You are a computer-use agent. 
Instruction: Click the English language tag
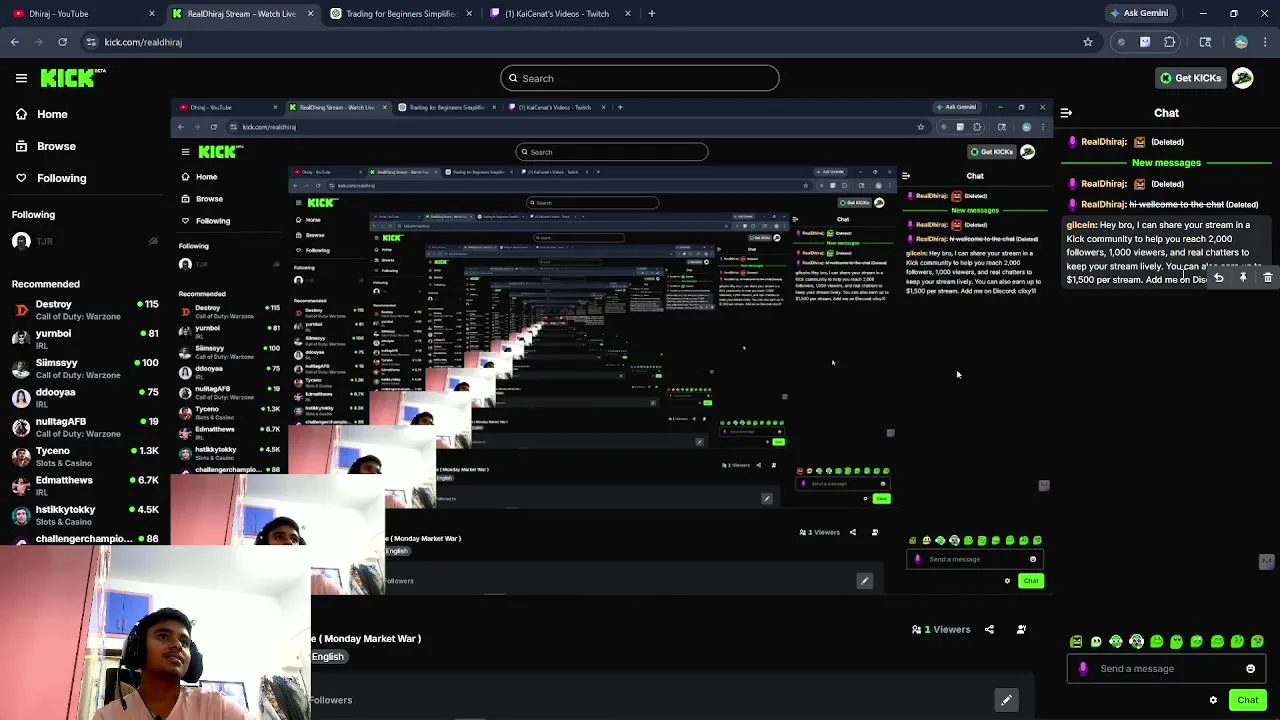click(x=328, y=657)
